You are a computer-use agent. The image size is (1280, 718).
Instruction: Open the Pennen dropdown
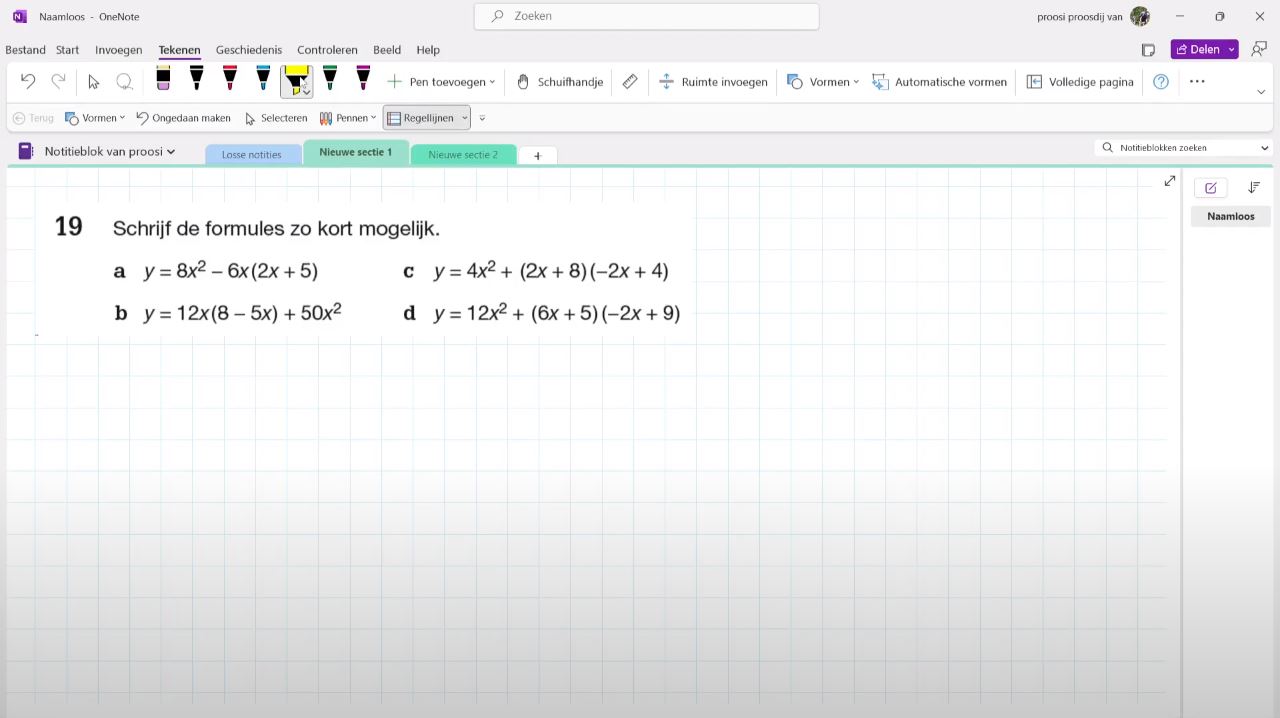[348, 118]
